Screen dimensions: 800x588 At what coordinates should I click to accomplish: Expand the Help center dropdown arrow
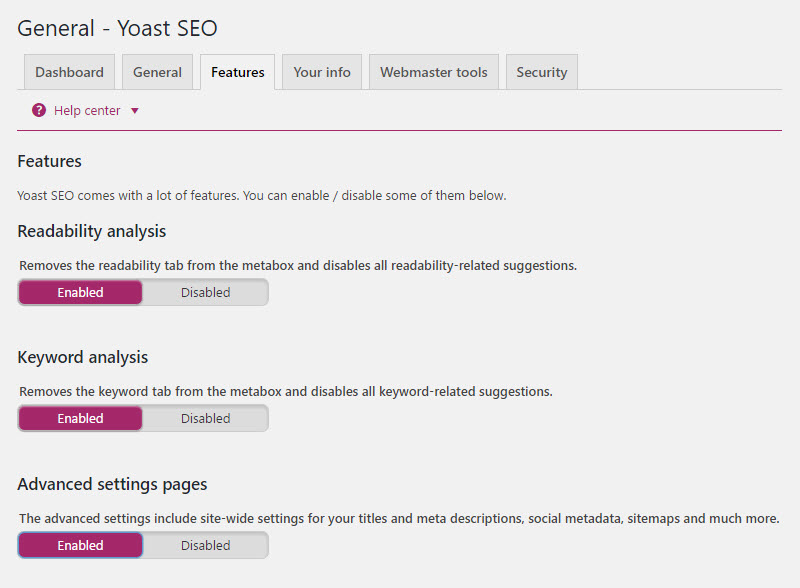(x=135, y=111)
